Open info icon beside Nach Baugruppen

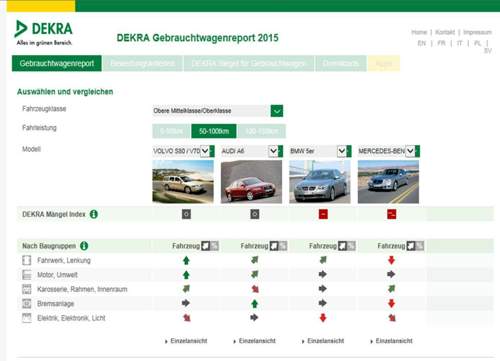point(84,246)
